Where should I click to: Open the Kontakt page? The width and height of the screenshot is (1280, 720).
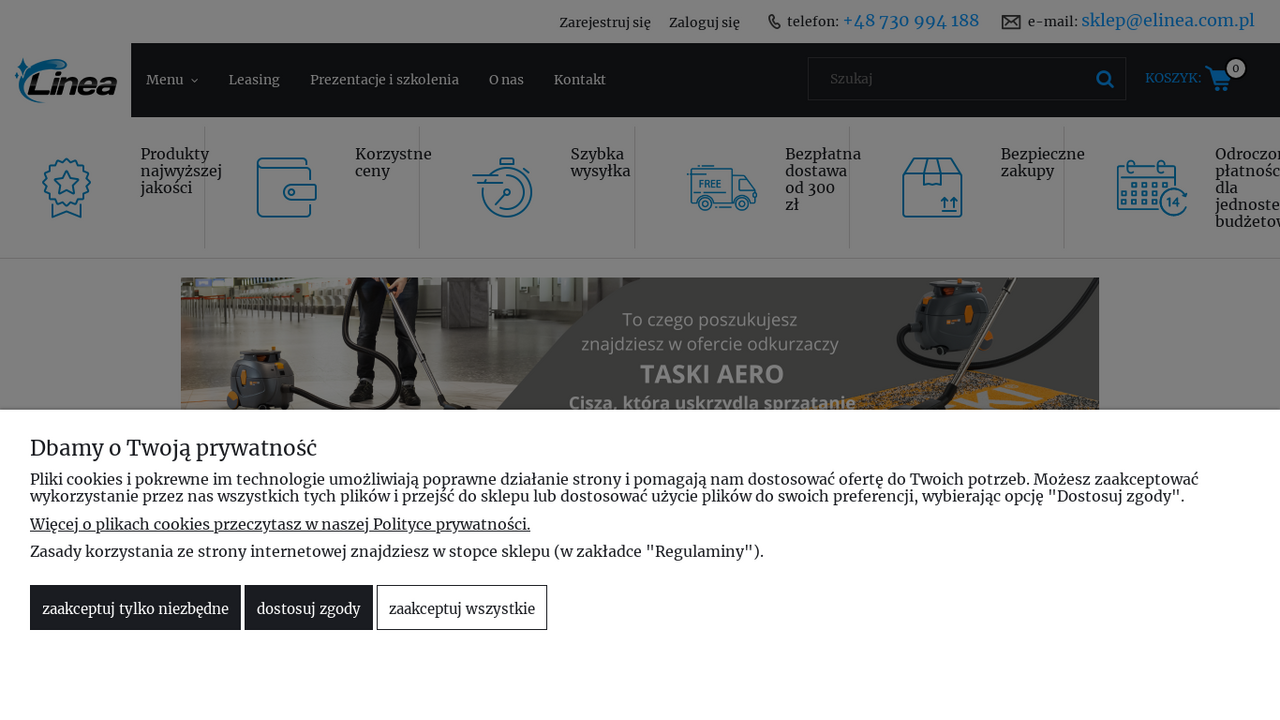580,80
